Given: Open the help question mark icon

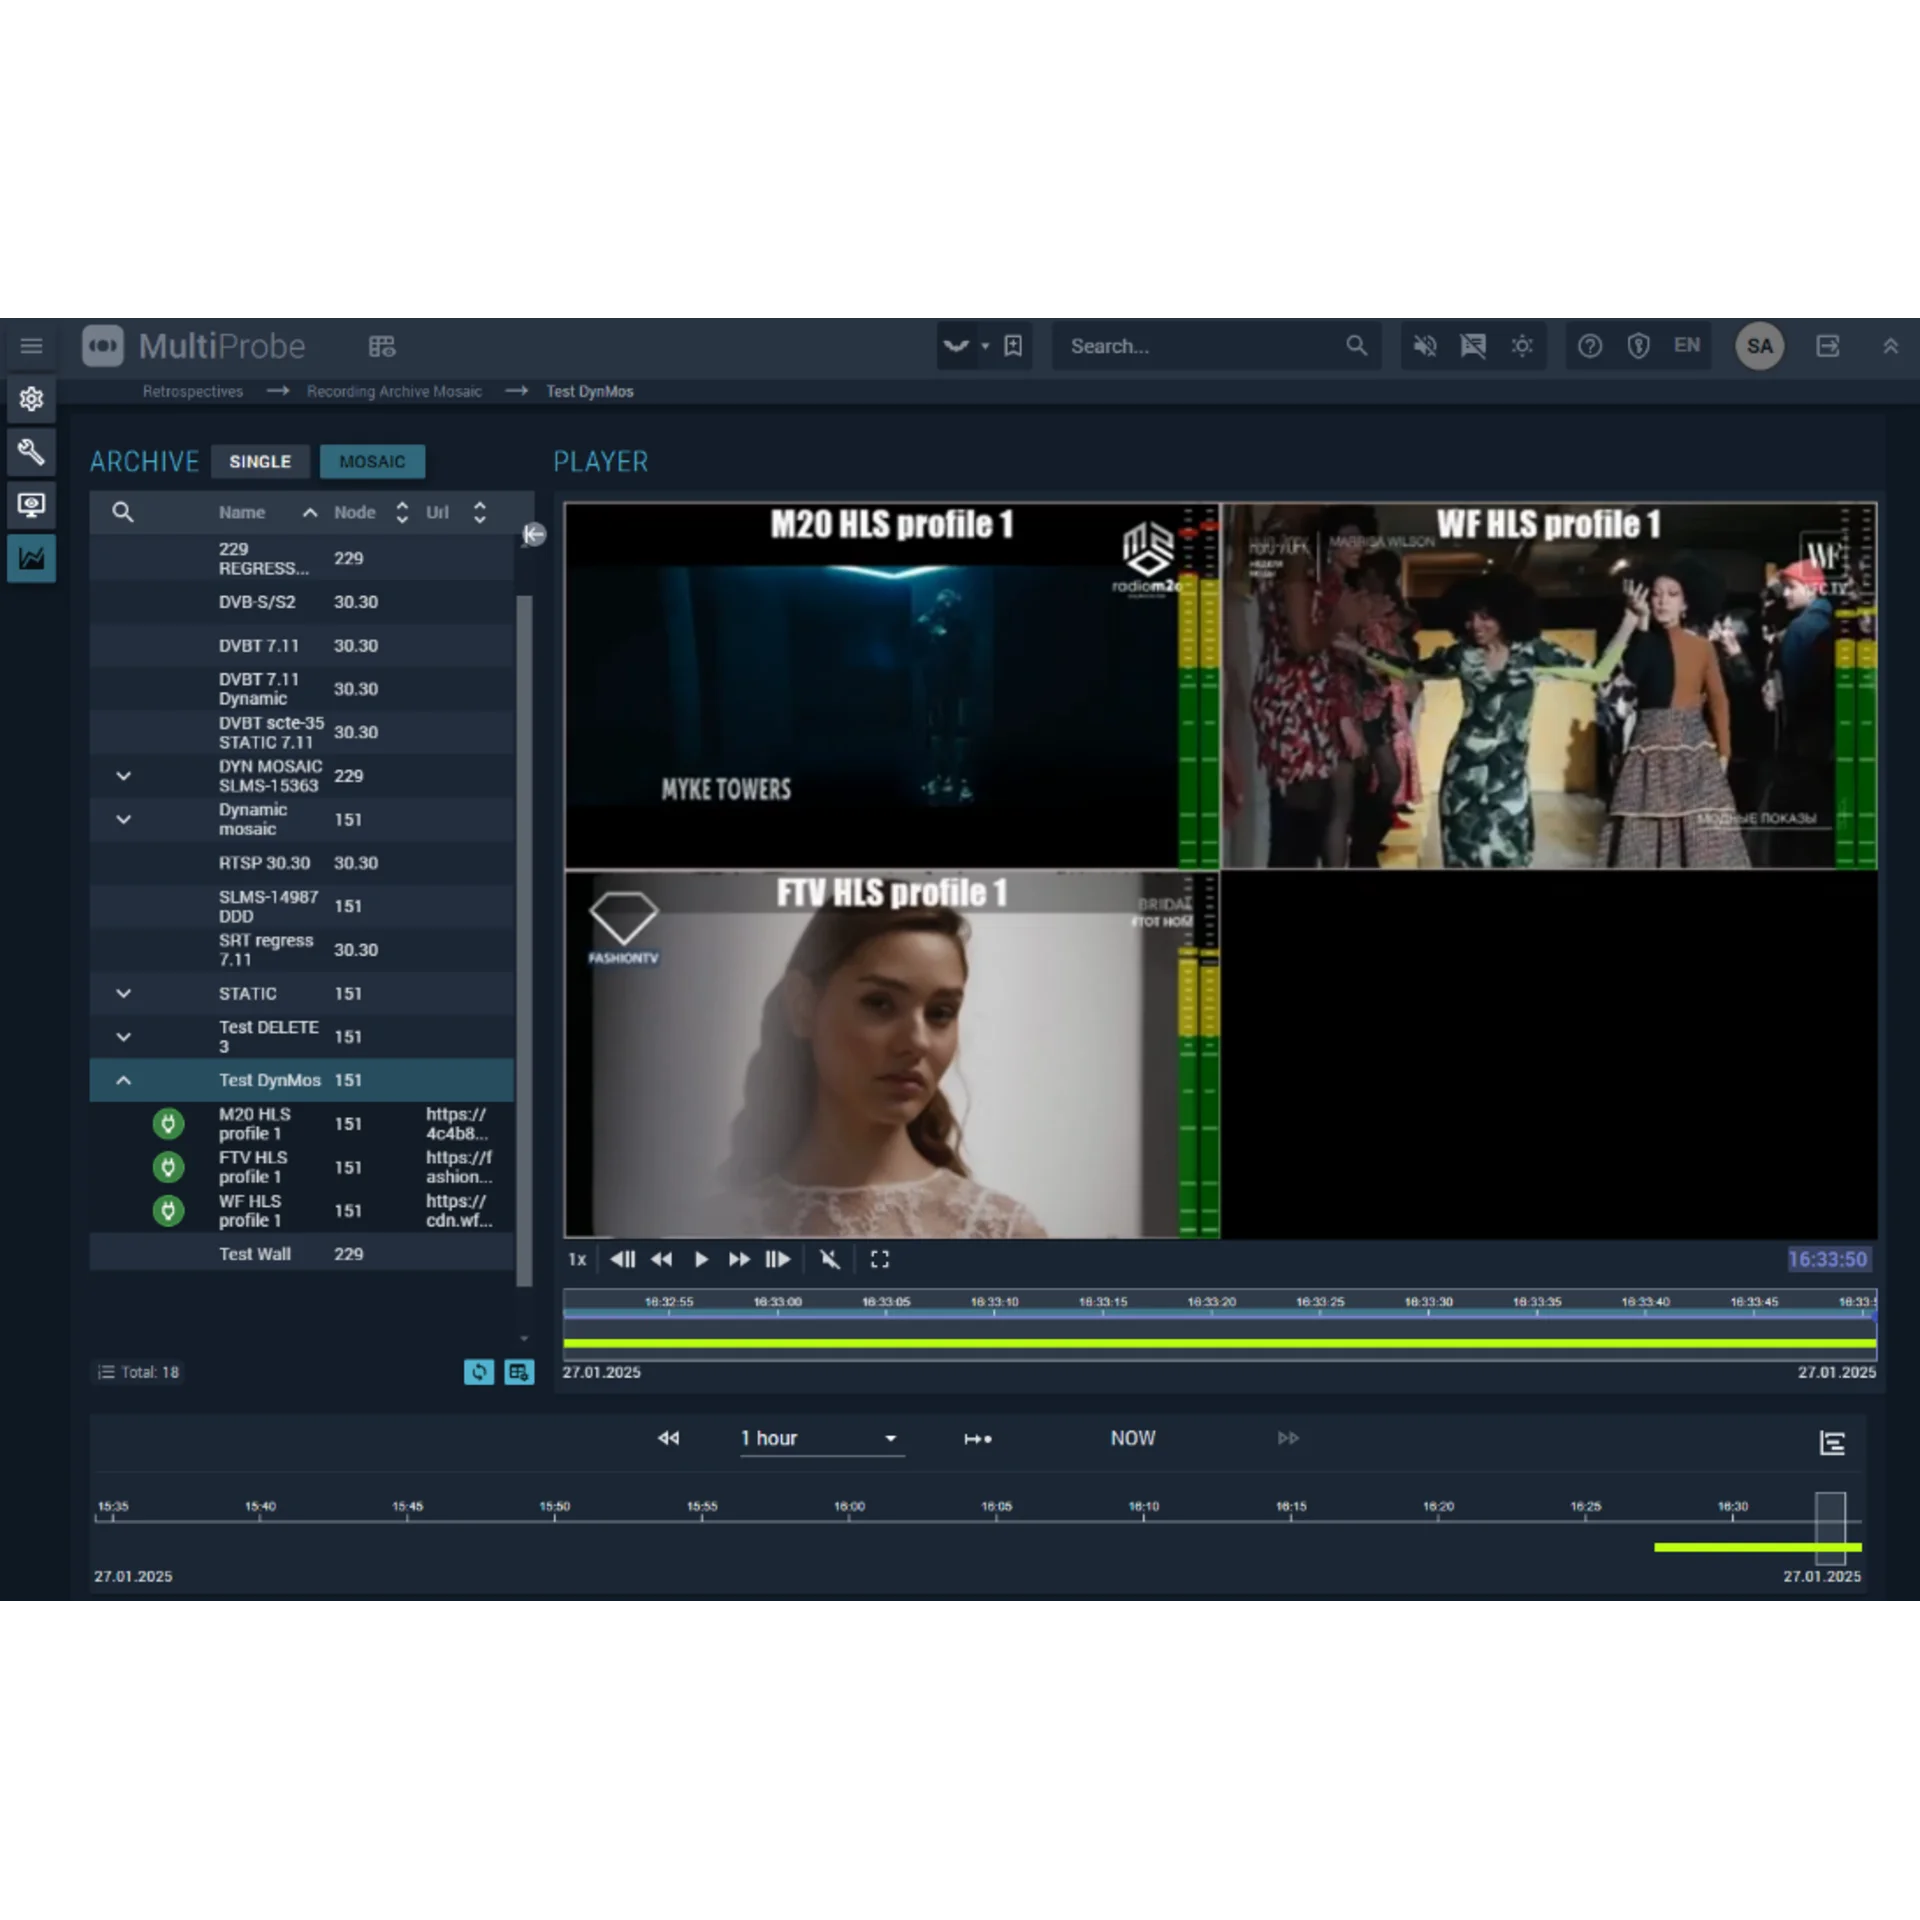Looking at the screenshot, I should click(1589, 346).
